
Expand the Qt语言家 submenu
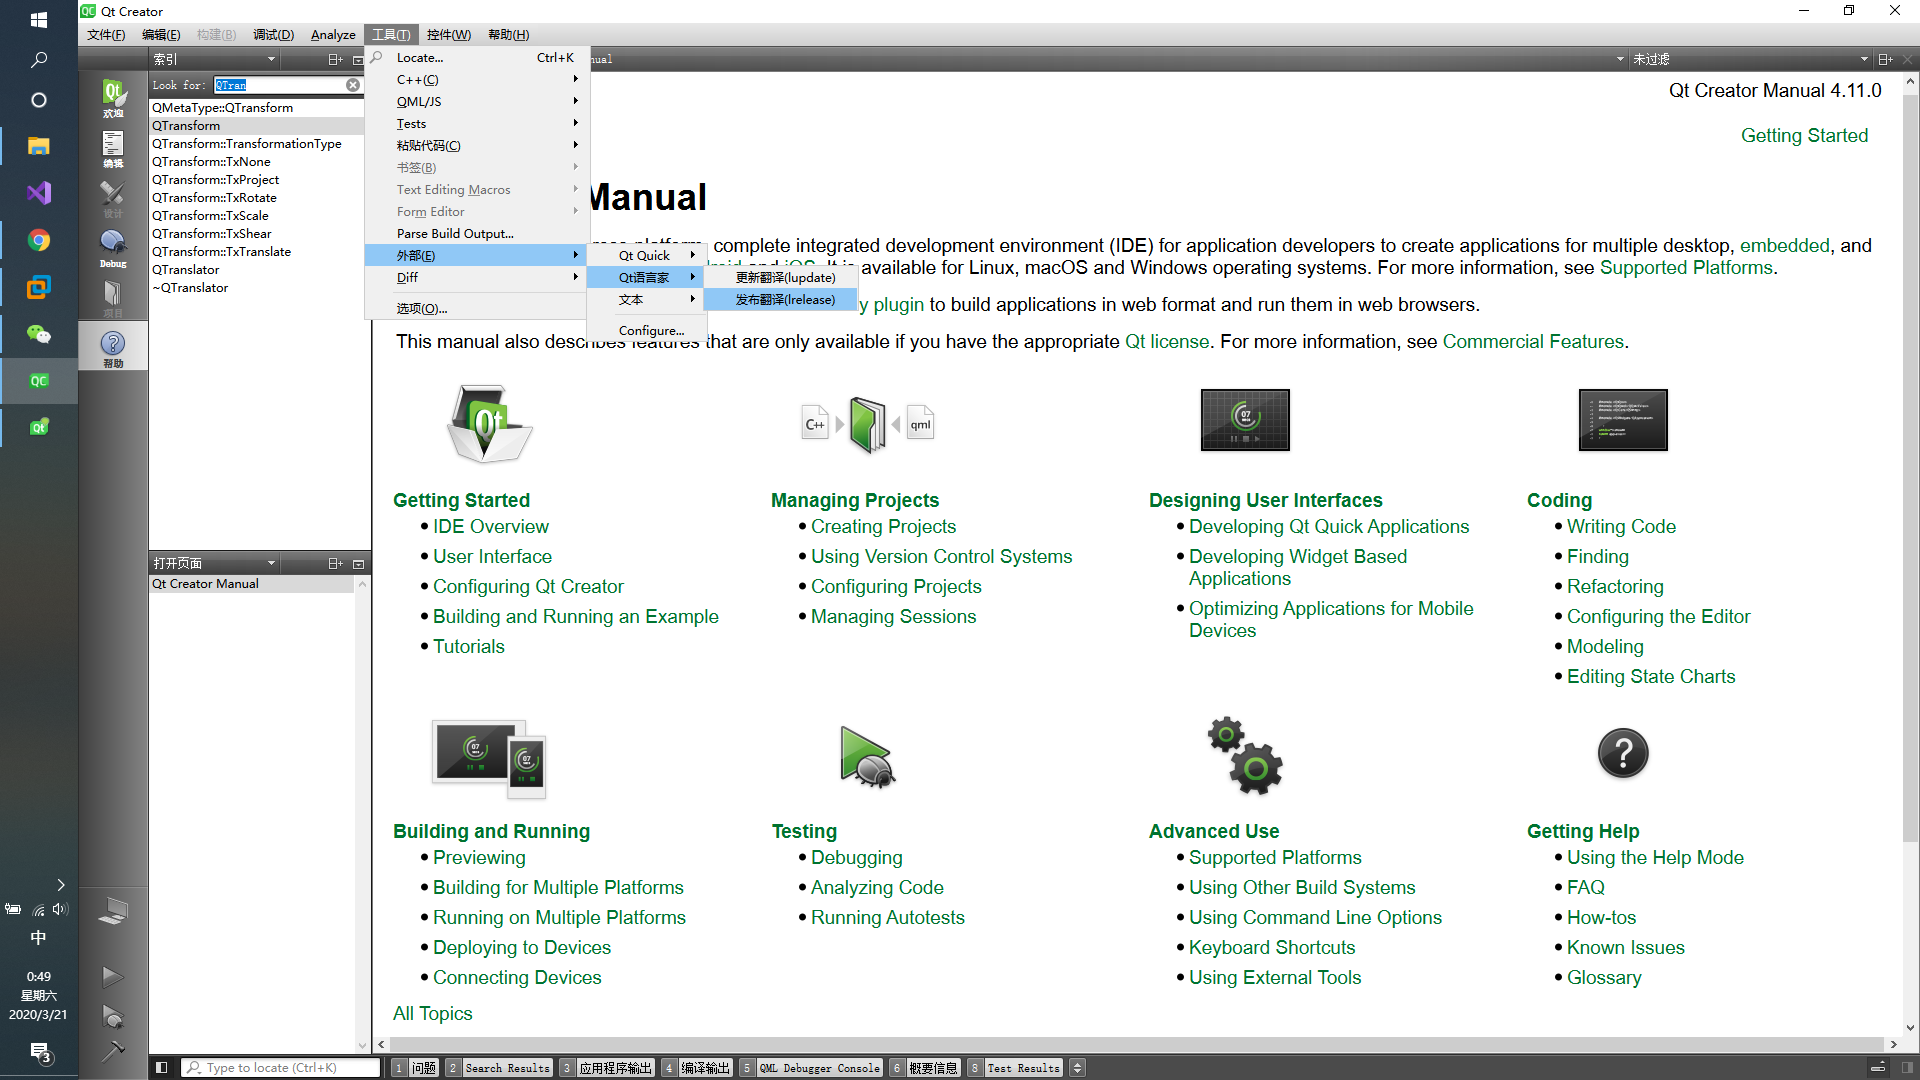coord(644,277)
